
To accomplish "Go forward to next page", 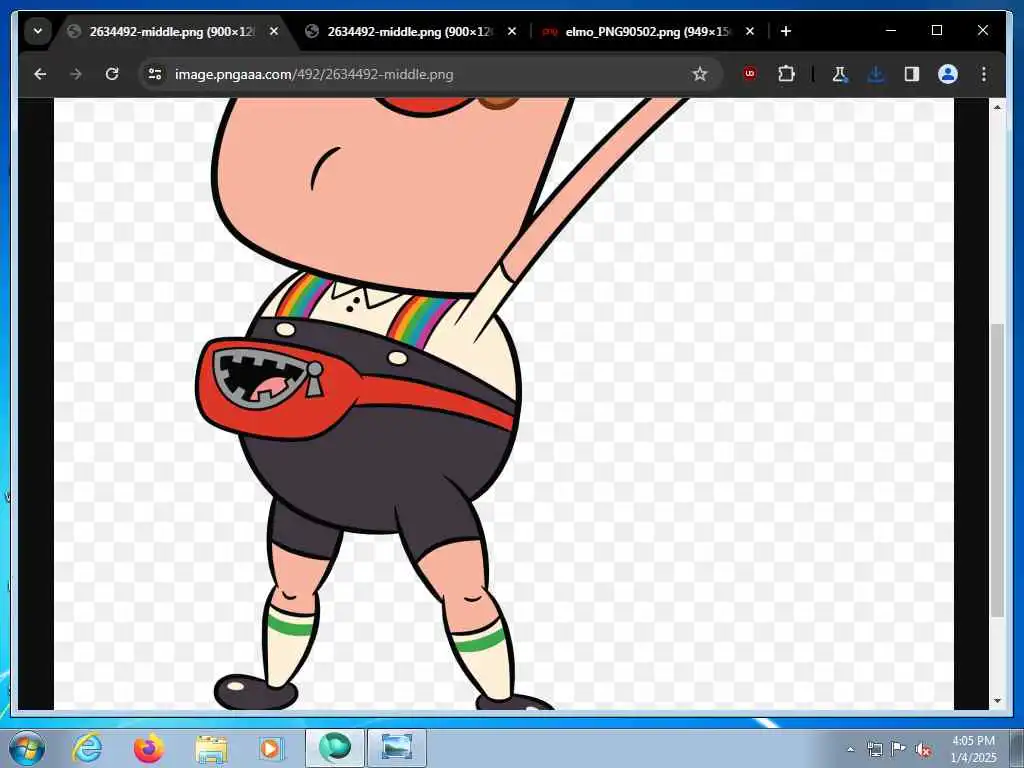I will tap(76, 74).
